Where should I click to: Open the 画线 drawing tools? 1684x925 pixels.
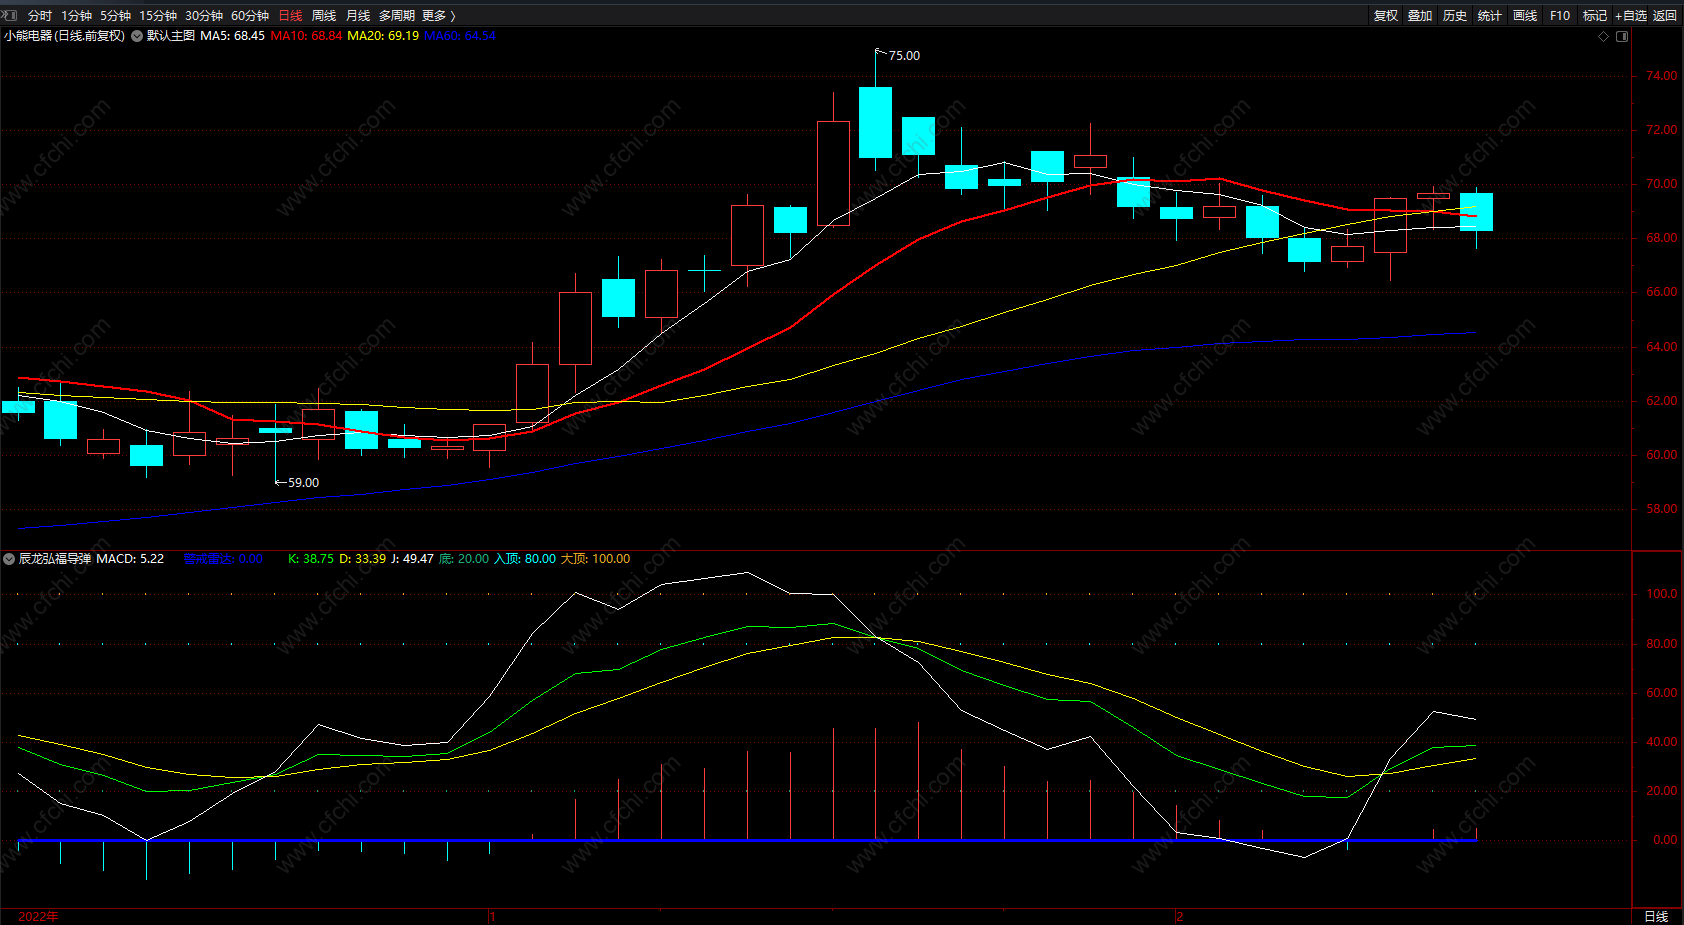1525,15
